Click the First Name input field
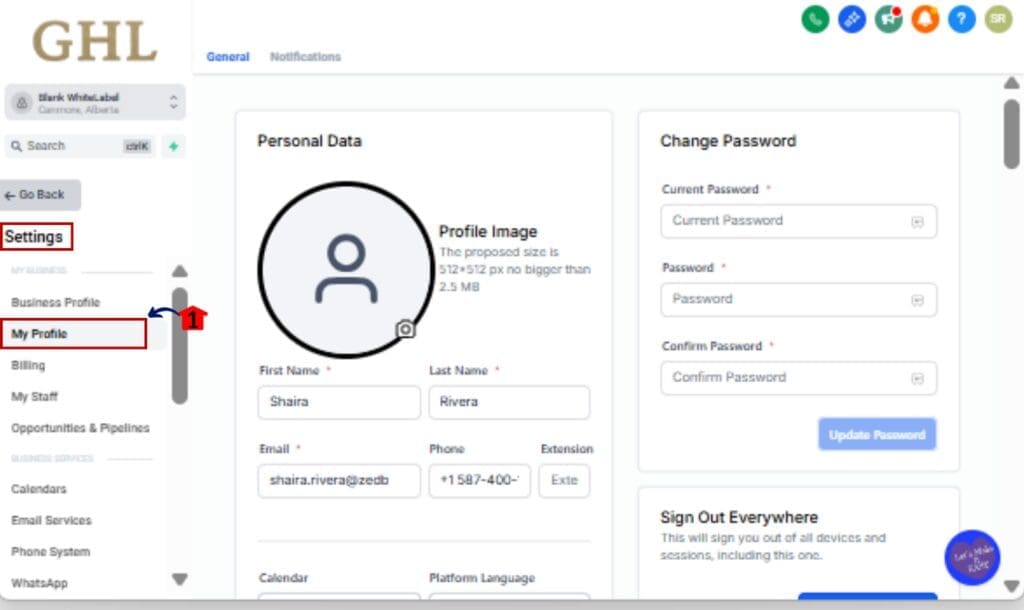 tap(338, 402)
